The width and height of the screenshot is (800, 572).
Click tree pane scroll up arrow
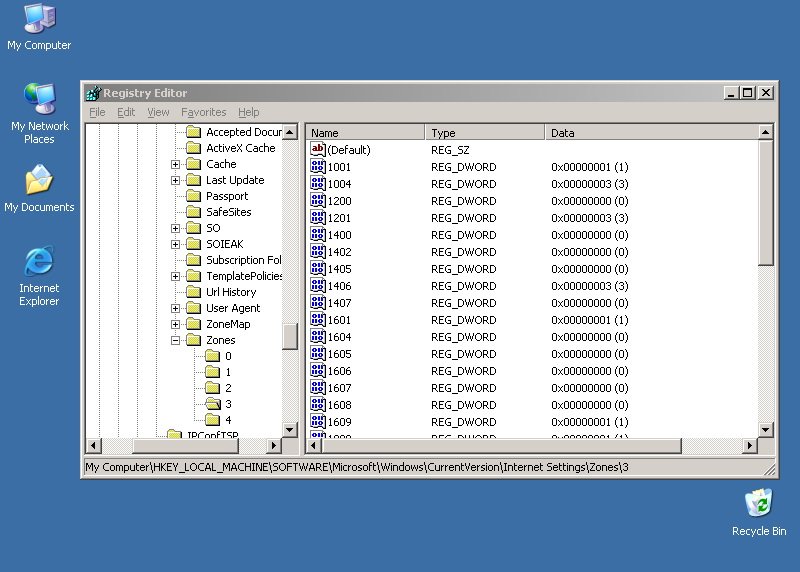tap(290, 132)
